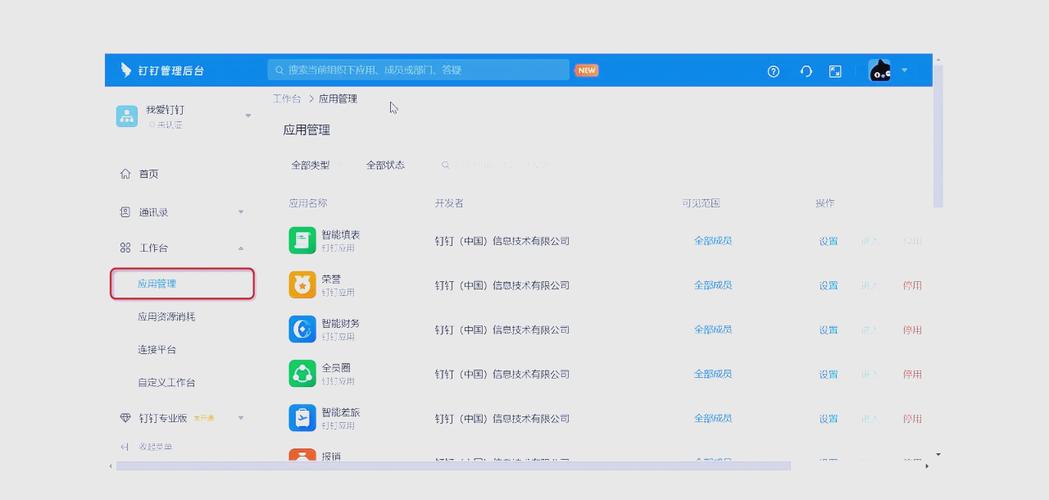
Task: Click the 荣誉 app name
Action: tap(331, 279)
